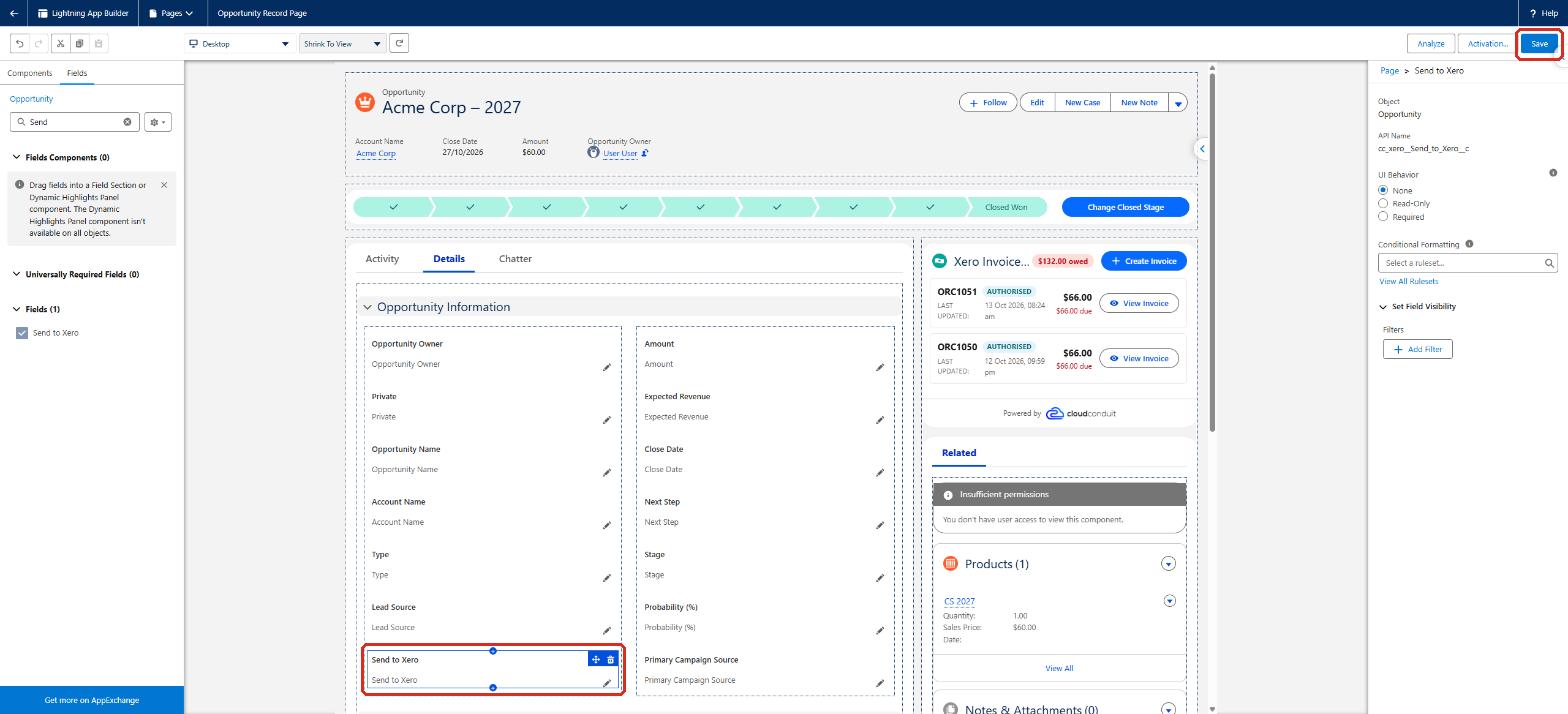Click pencil icon for Amount field
The height and width of the screenshot is (714, 1568).
[880, 368]
